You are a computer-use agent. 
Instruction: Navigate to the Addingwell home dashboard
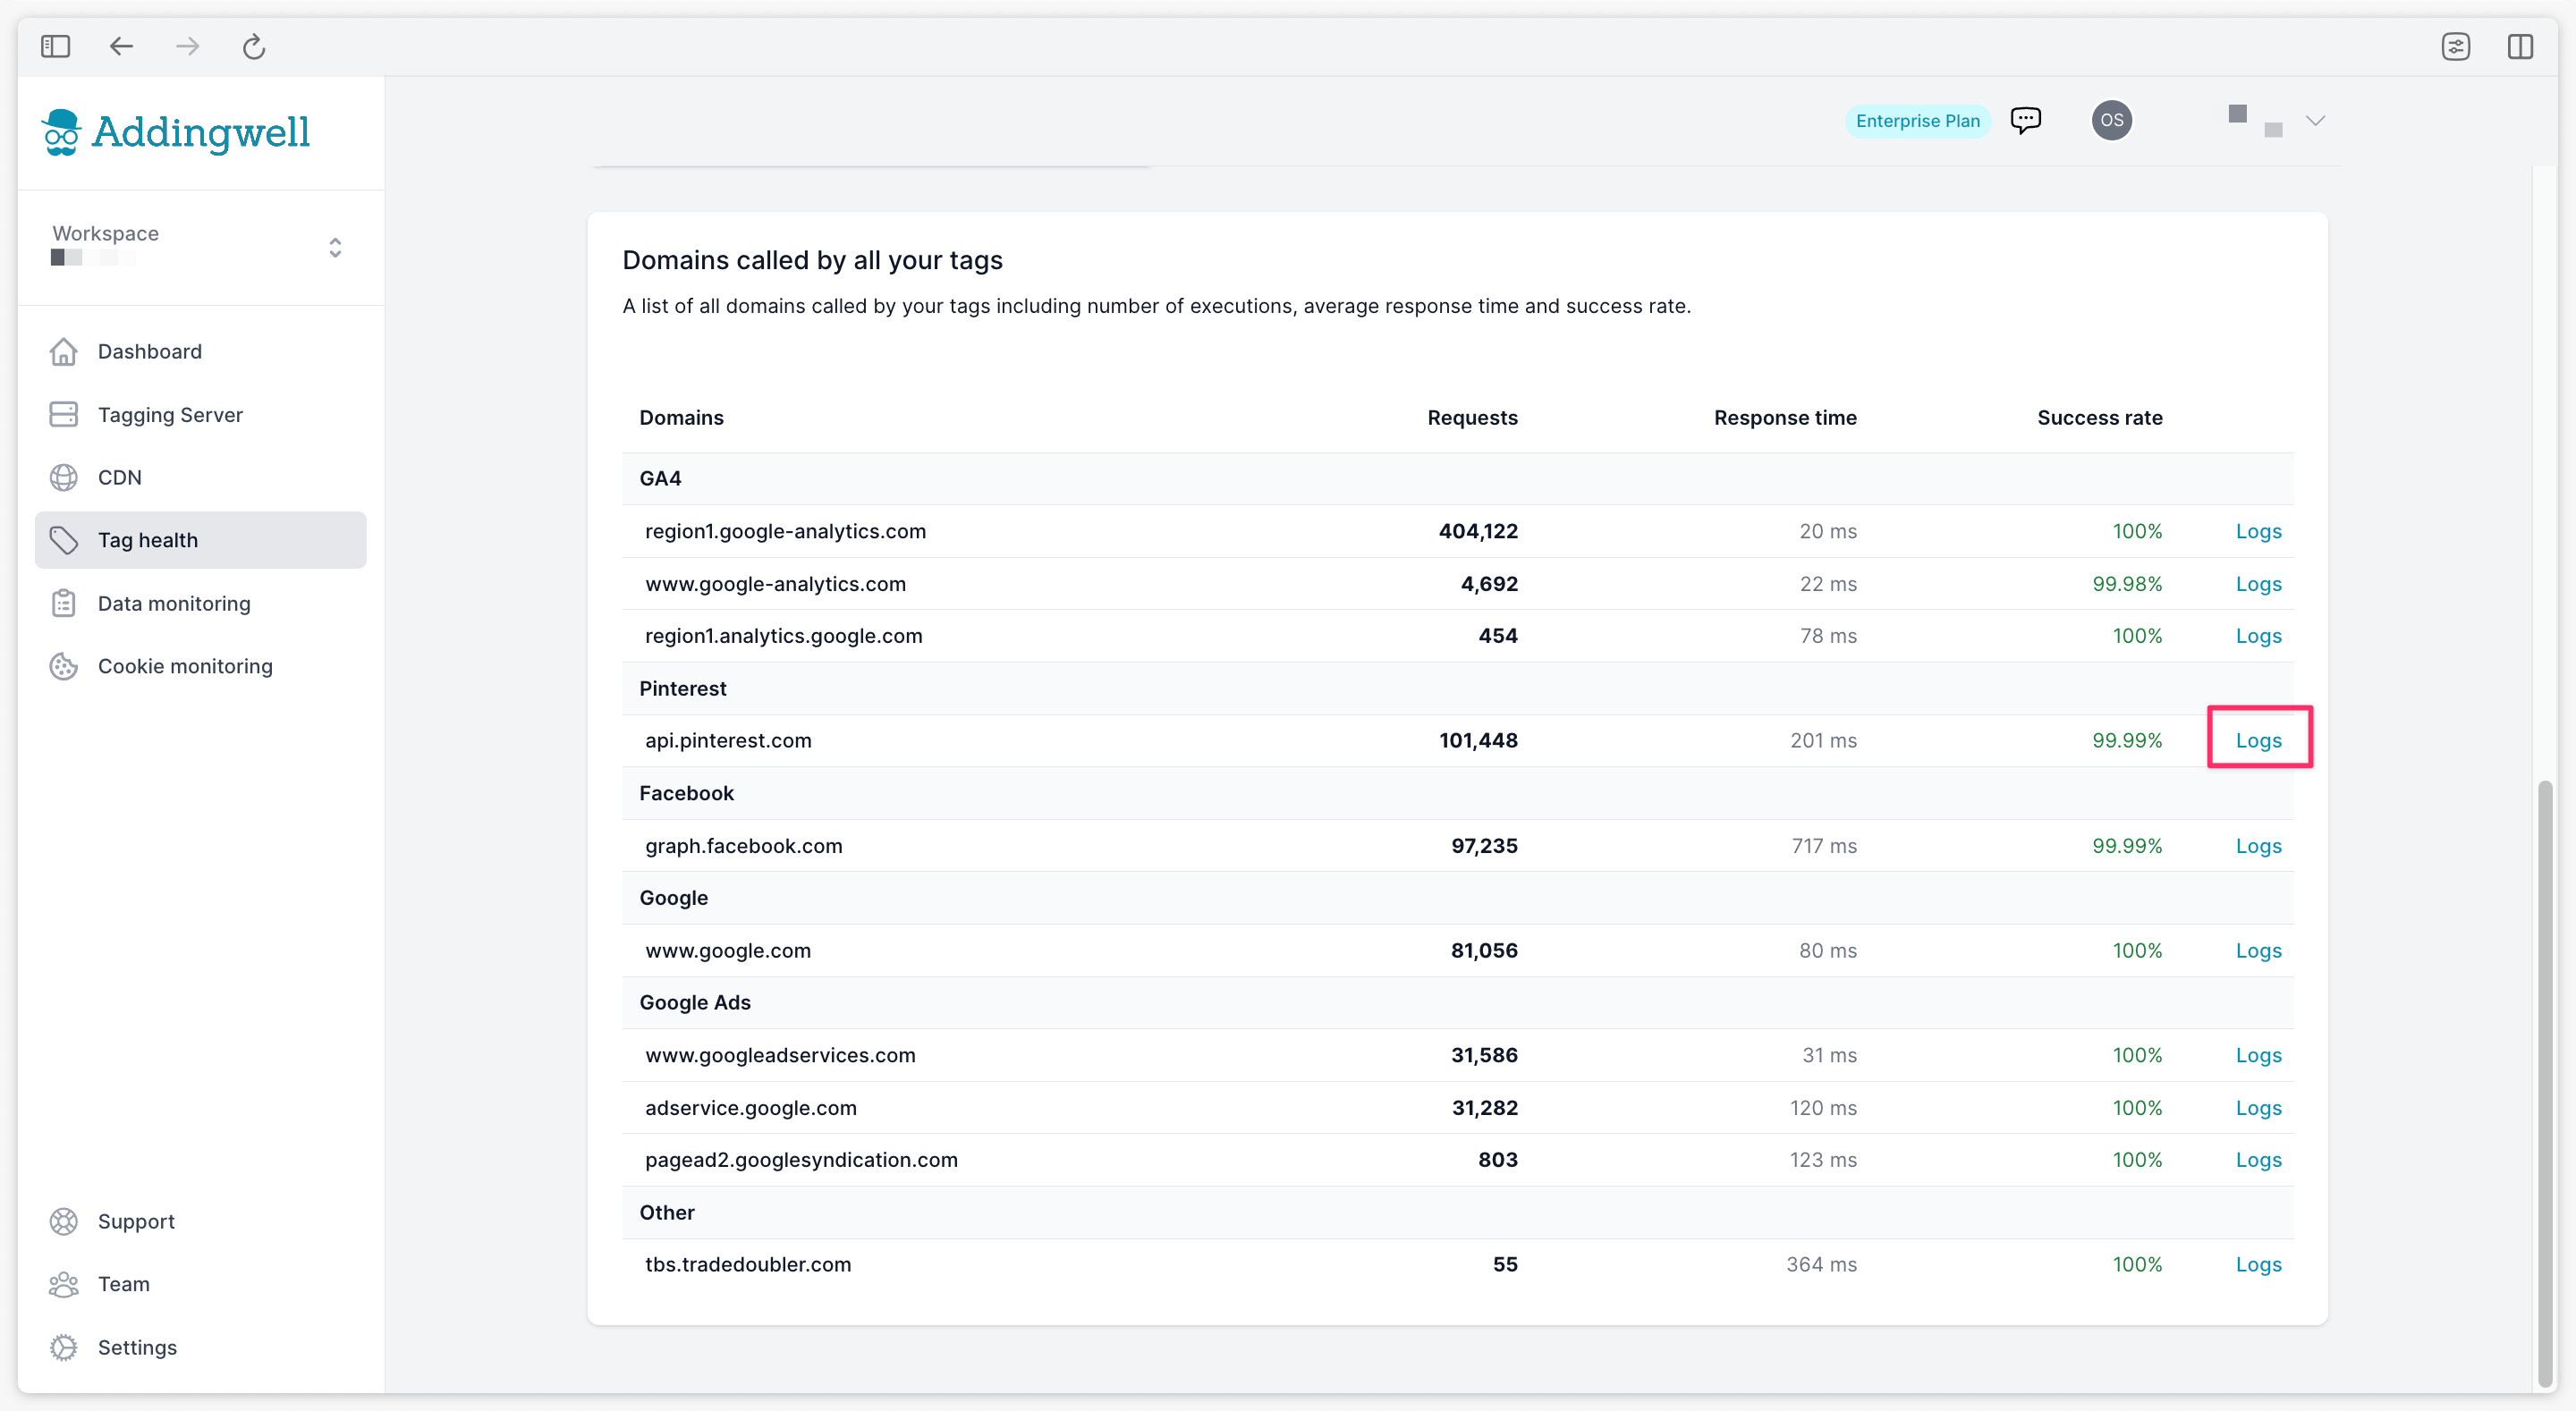(x=149, y=351)
